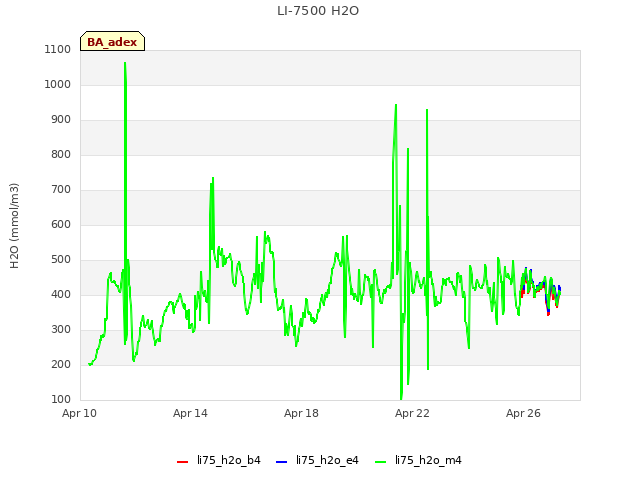Click the Apr 26 x-axis label
The height and width of the screenshot is (480, 640).
[x=523, y=413]
